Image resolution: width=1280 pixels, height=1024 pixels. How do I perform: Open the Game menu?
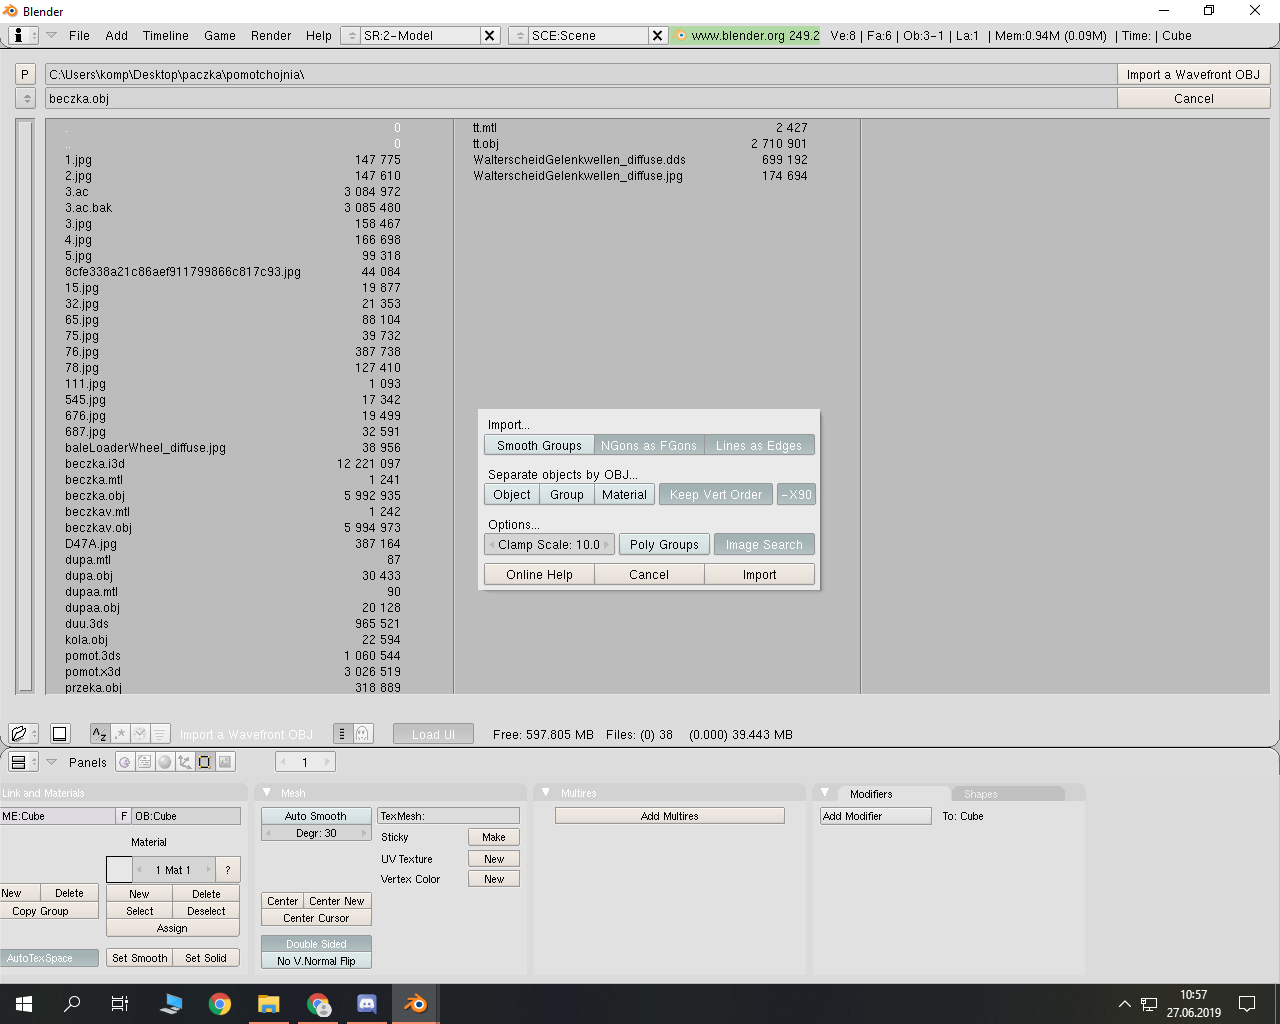(220, 35)
